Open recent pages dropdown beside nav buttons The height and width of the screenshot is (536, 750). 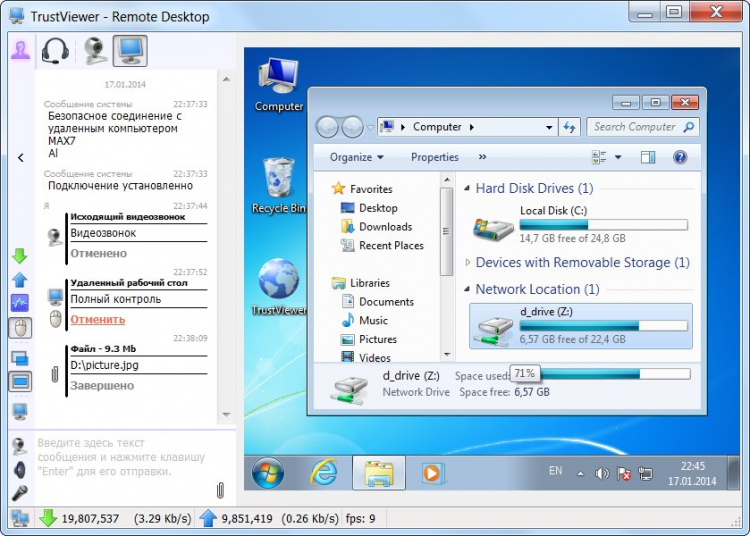click(x=370, y=128)
